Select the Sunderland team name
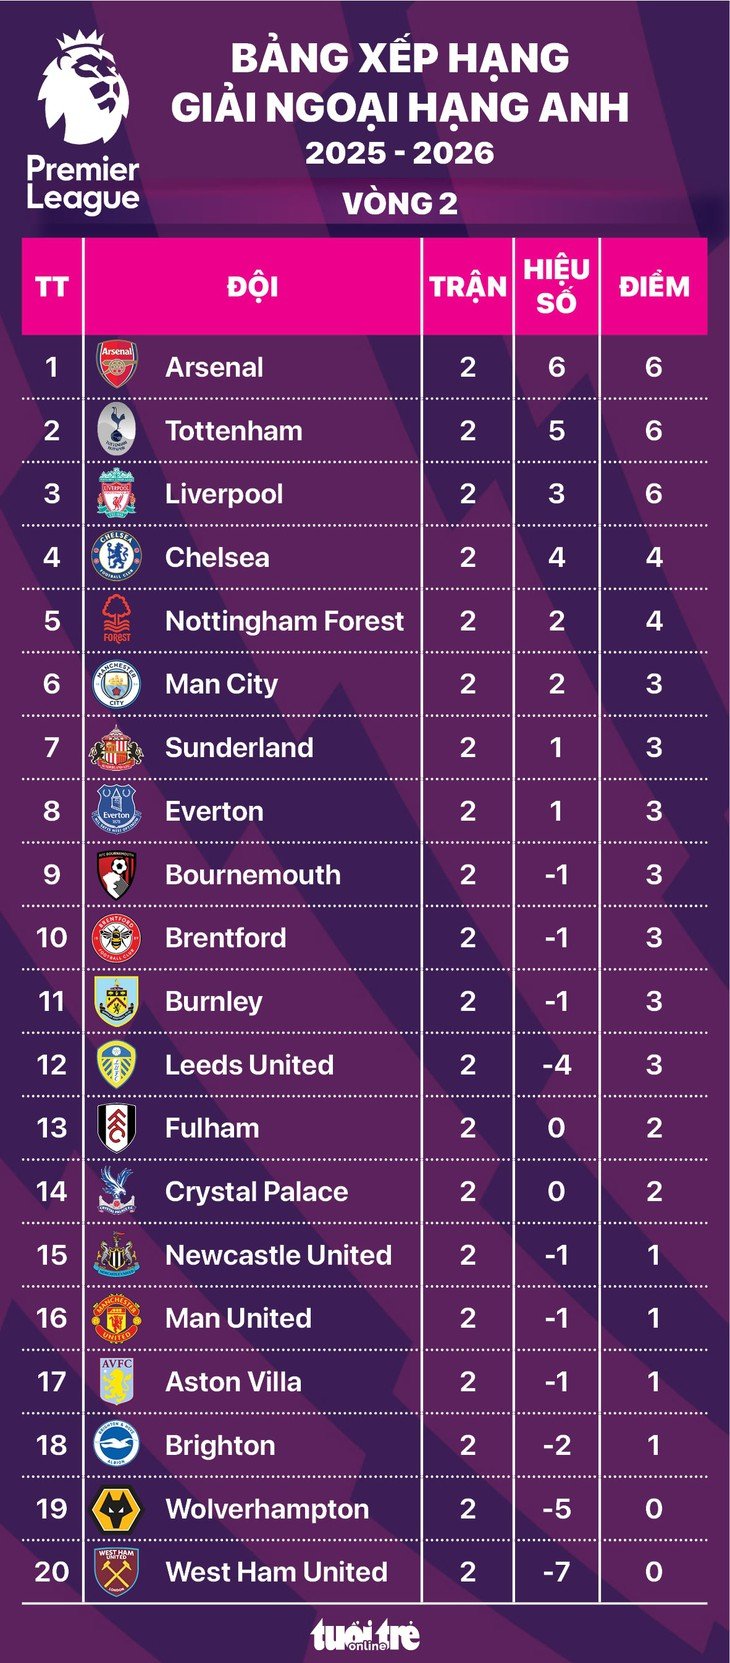Screen dimensions: 730x1663 coord(239,747)
